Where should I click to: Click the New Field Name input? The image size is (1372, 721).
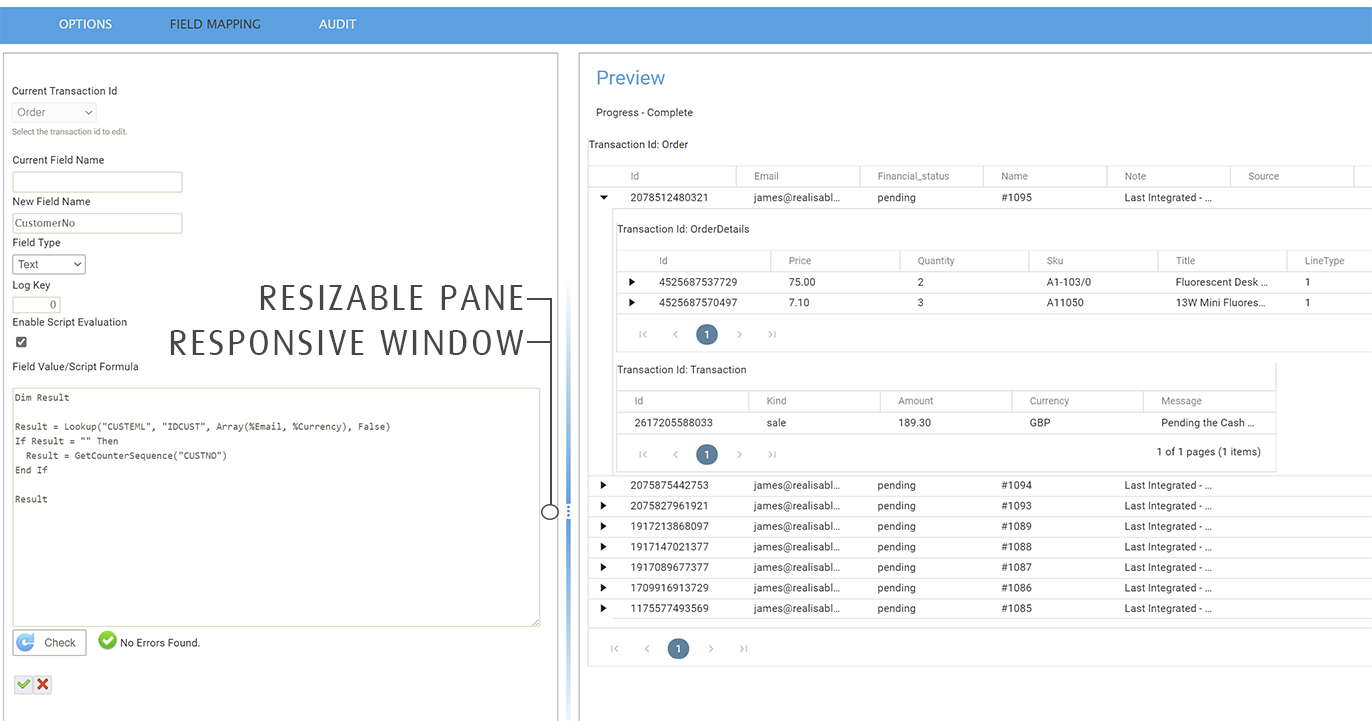97,223
